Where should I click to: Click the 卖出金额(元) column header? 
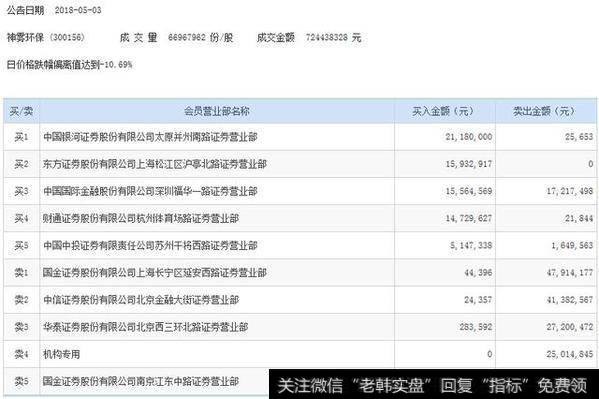pos(544,111)
